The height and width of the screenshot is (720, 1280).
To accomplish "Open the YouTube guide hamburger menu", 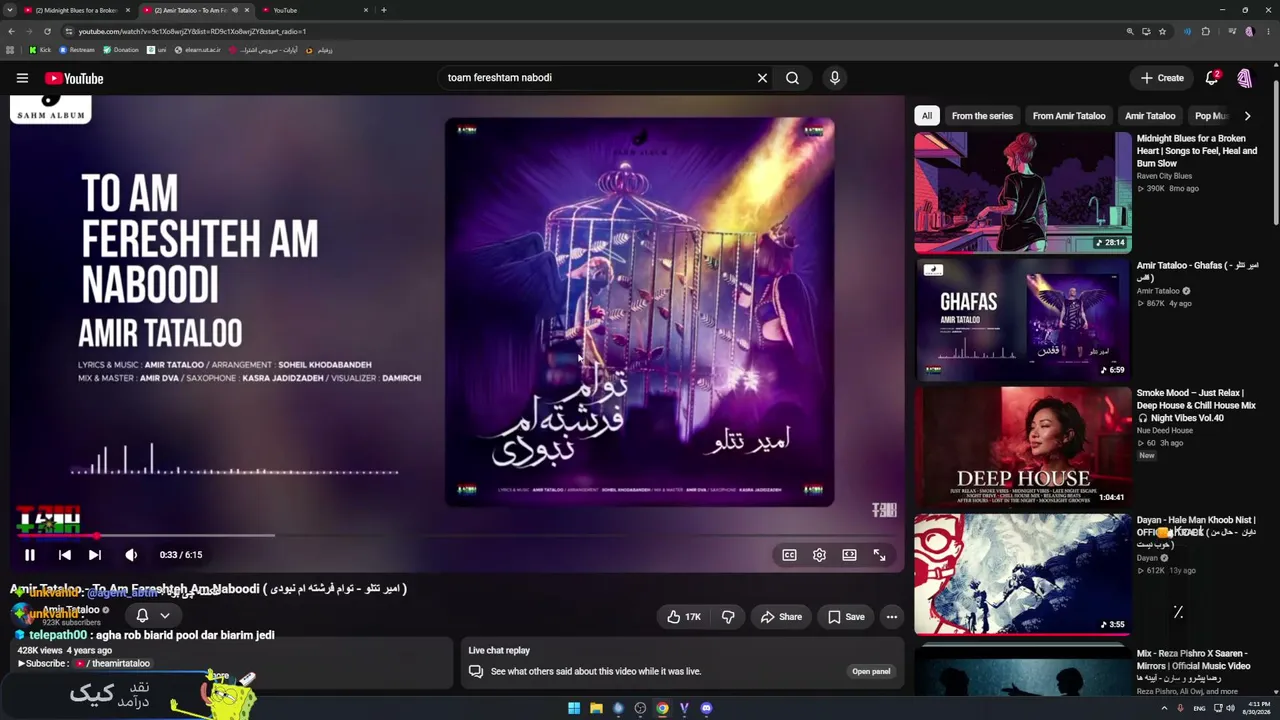I will 22,78.
